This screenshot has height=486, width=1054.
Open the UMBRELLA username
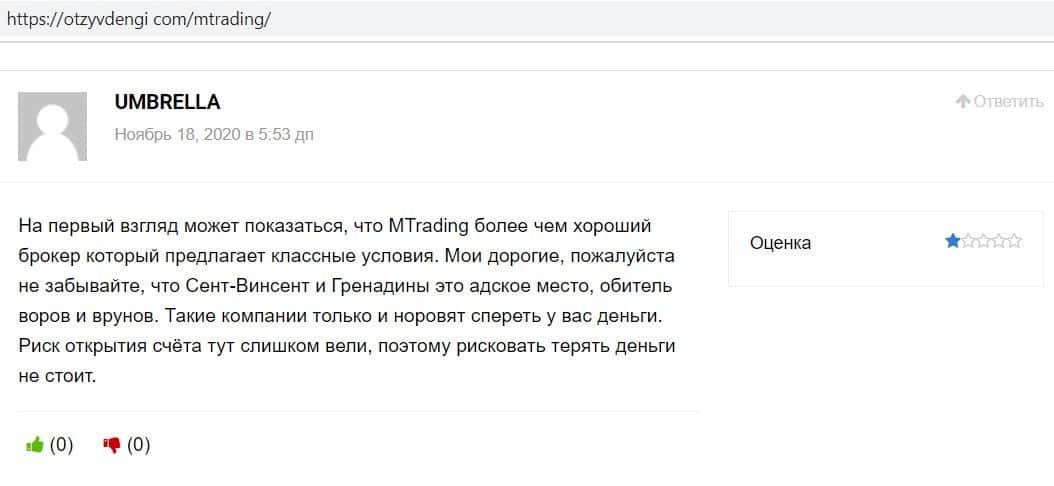coord(167,102)
